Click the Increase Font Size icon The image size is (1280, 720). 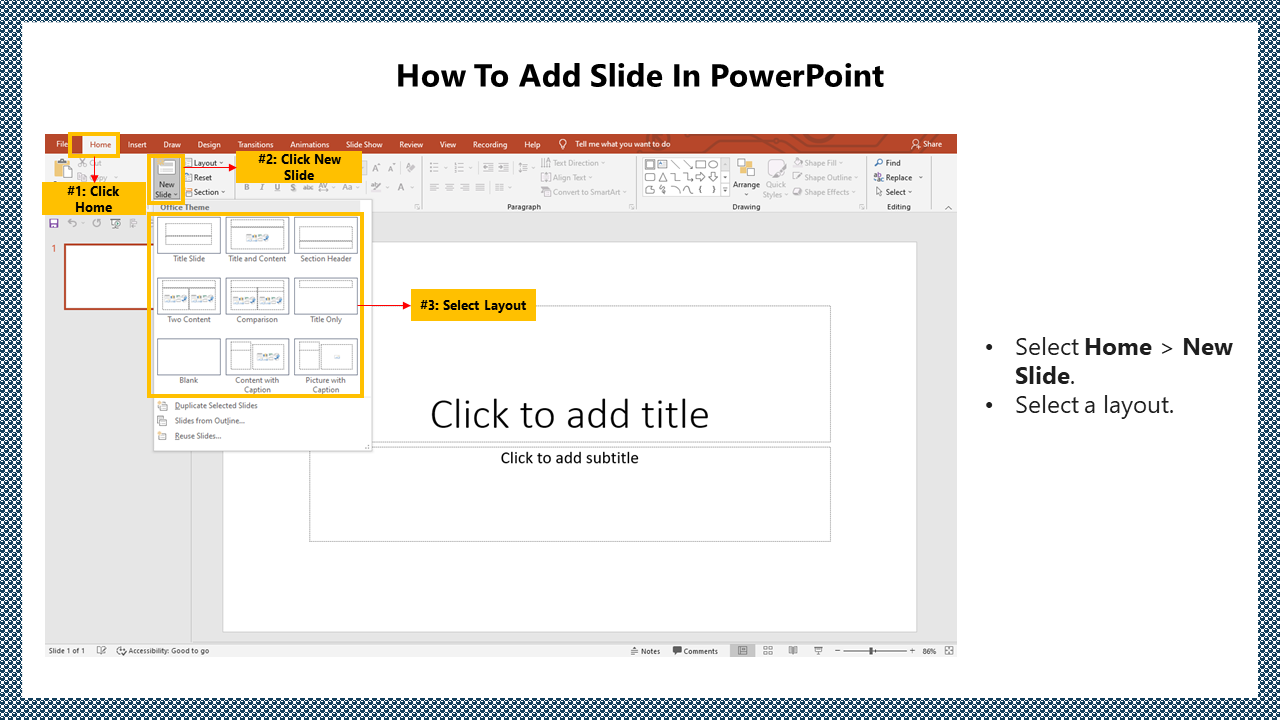(x=376, y=167)
